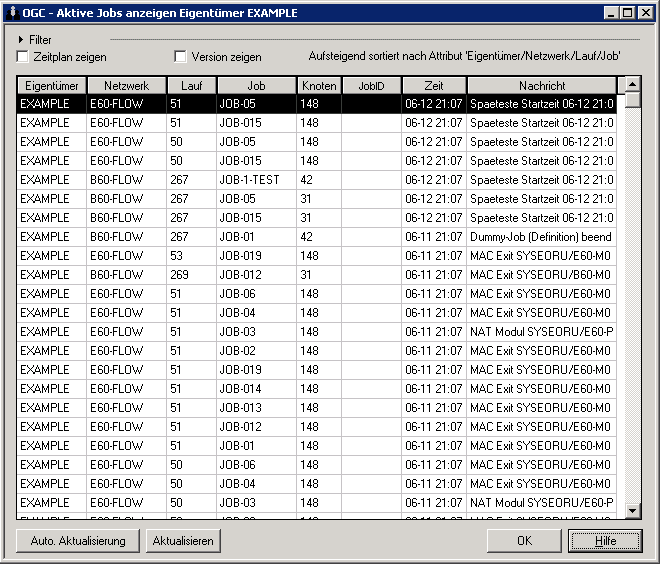Image resolution: width=660 pixels, height=564 pixels.
Task: Confirm with the OK button
Action: (x=524, y=541)
